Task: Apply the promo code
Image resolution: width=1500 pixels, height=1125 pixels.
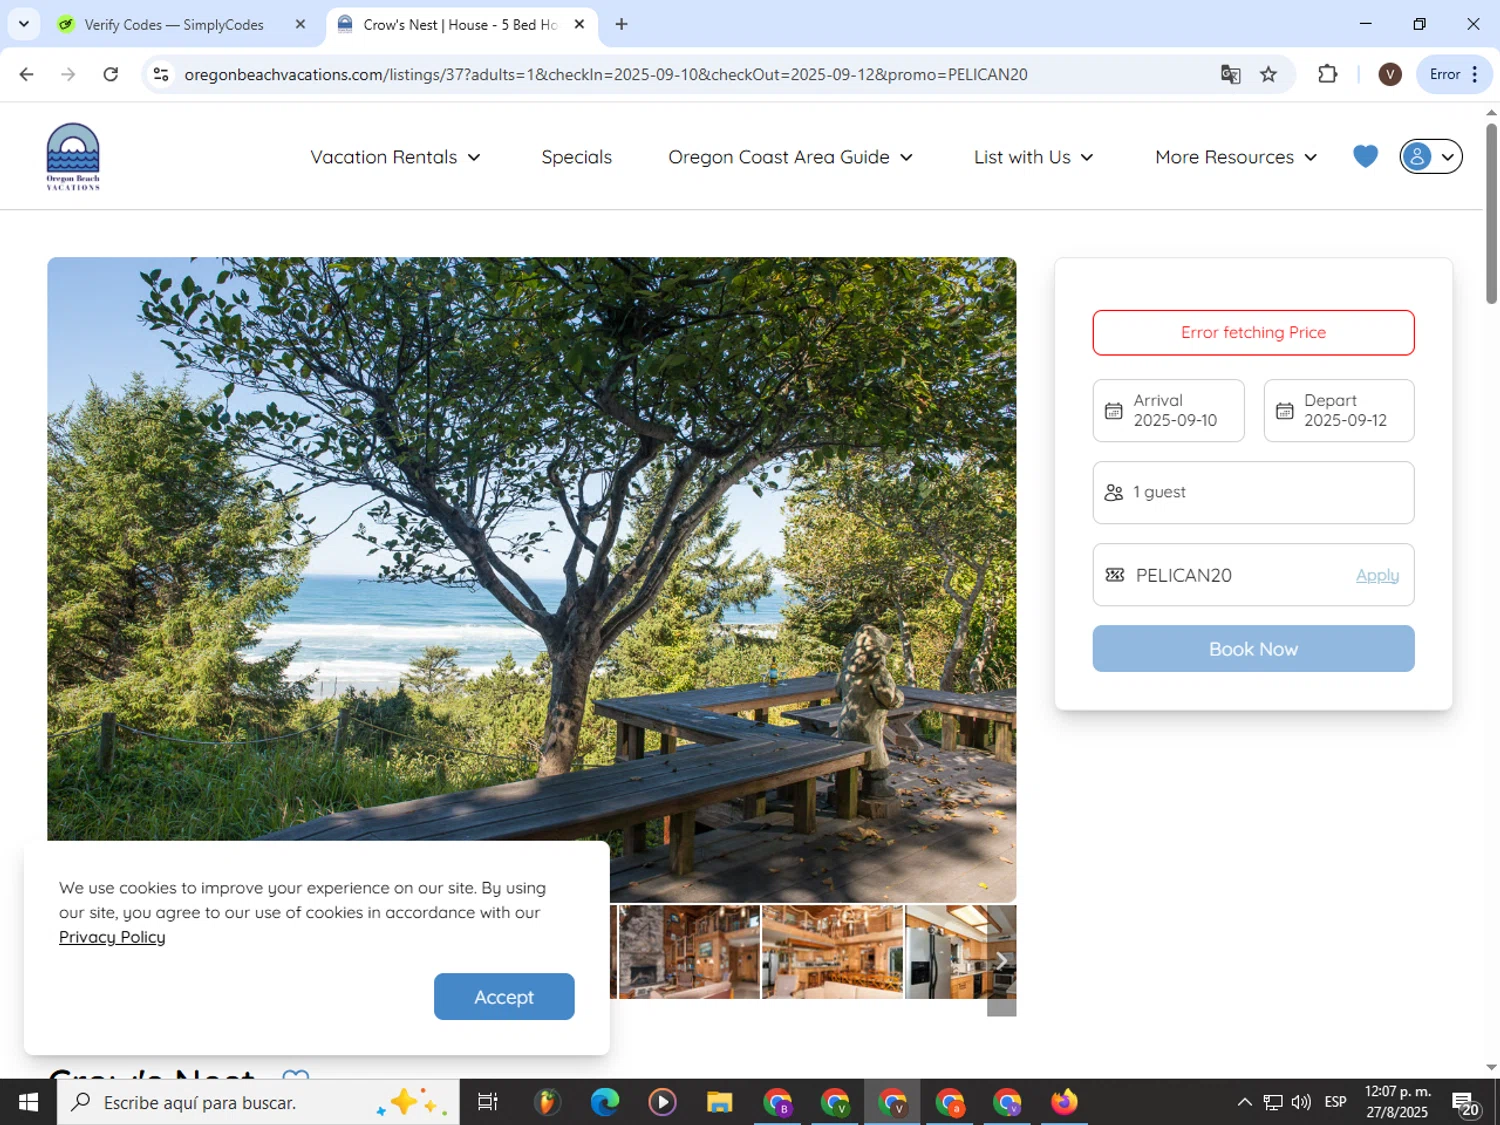Action: tap(1377, 575)
